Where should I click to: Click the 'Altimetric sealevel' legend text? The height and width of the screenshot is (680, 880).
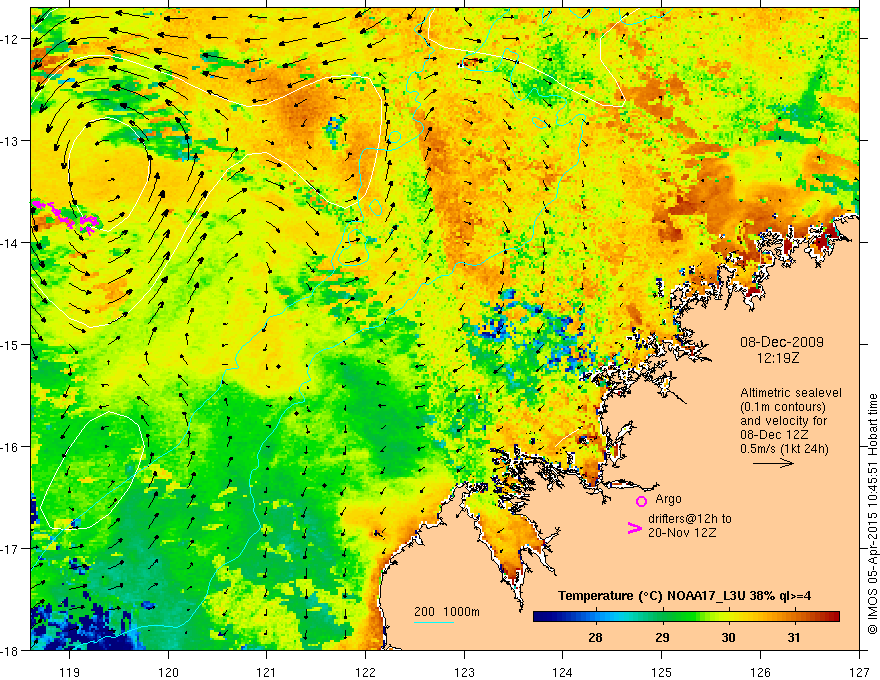point(791,393)
